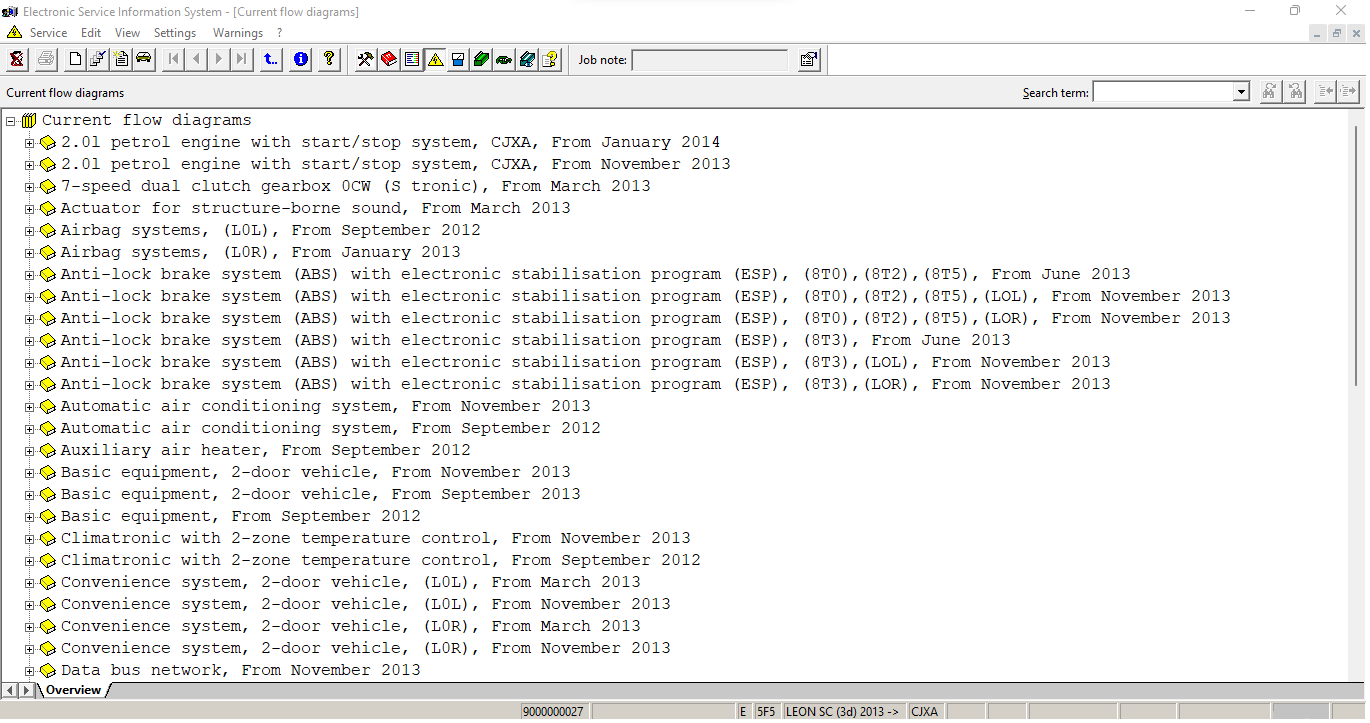Click the job note properties icon
The height and width of the screenshot is (723, 1370).
[x=809, y=60]
